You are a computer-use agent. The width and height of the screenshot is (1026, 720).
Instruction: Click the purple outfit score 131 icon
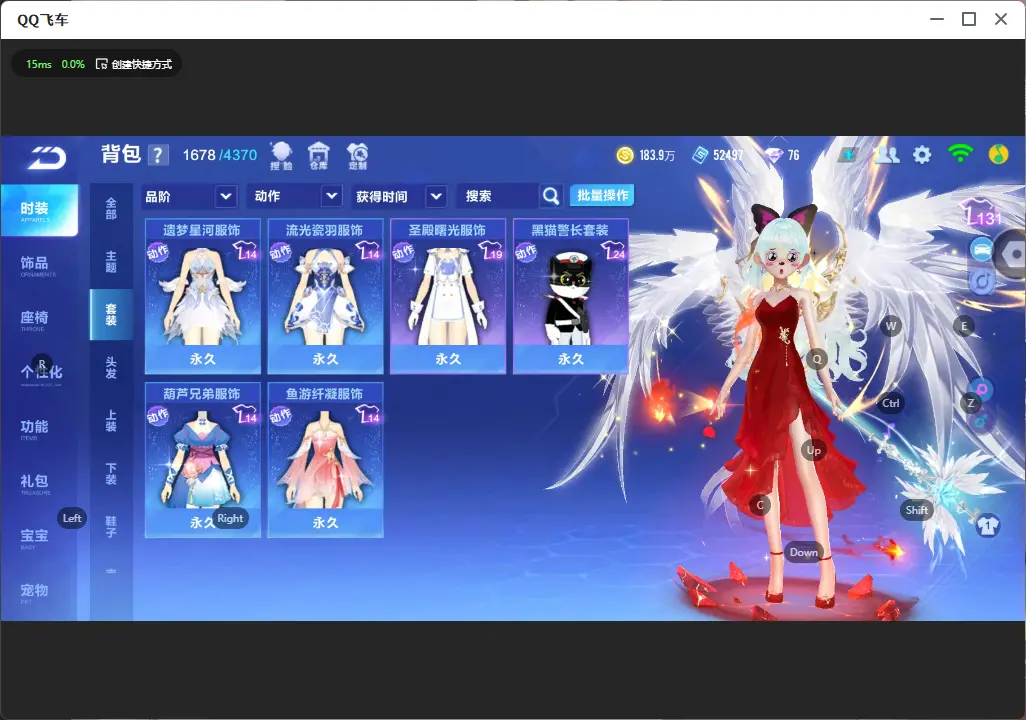coord(982,214)
